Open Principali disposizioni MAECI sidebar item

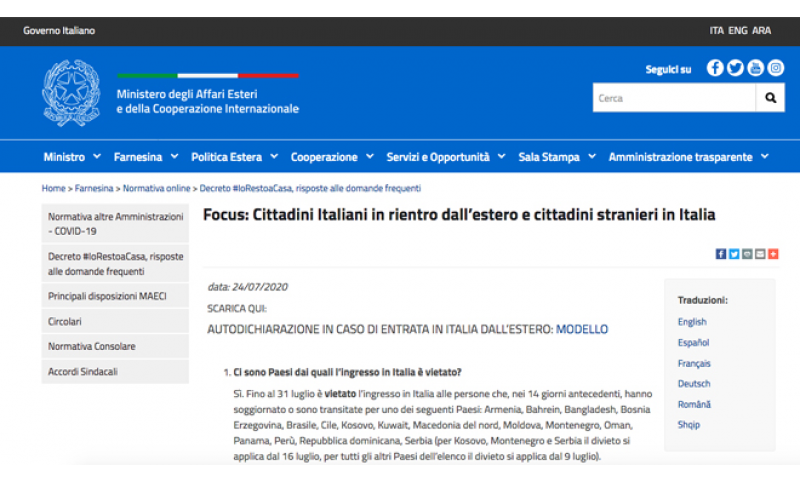click(x=115, y=296)
